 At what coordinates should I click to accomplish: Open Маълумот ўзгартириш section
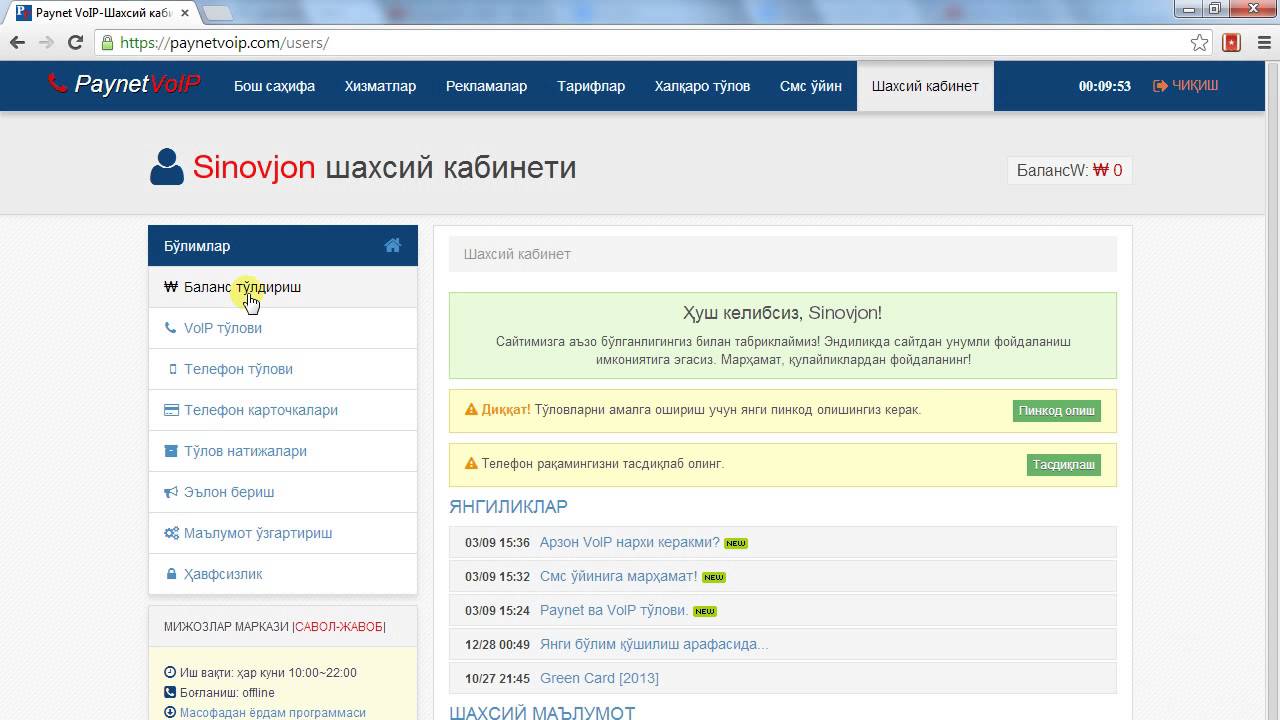[283, 533]
